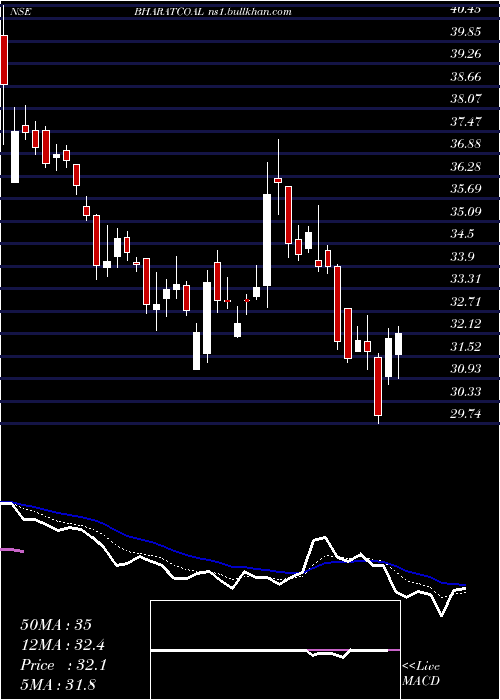Select the 39.85 price axis label
The image size is (500, 700).
pyautogui.click(x=466, y=32)
